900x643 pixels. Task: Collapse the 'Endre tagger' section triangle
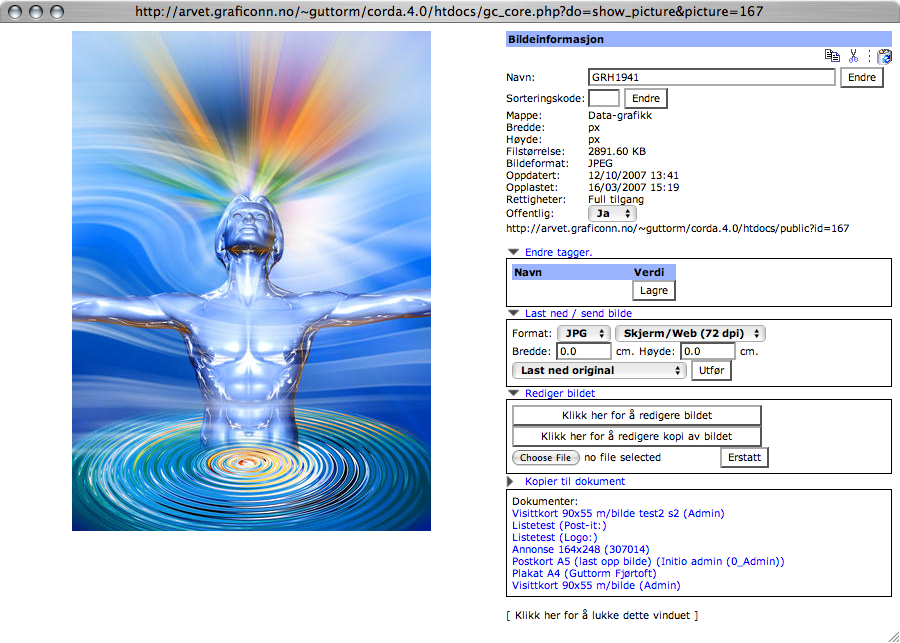coord(513,252)
